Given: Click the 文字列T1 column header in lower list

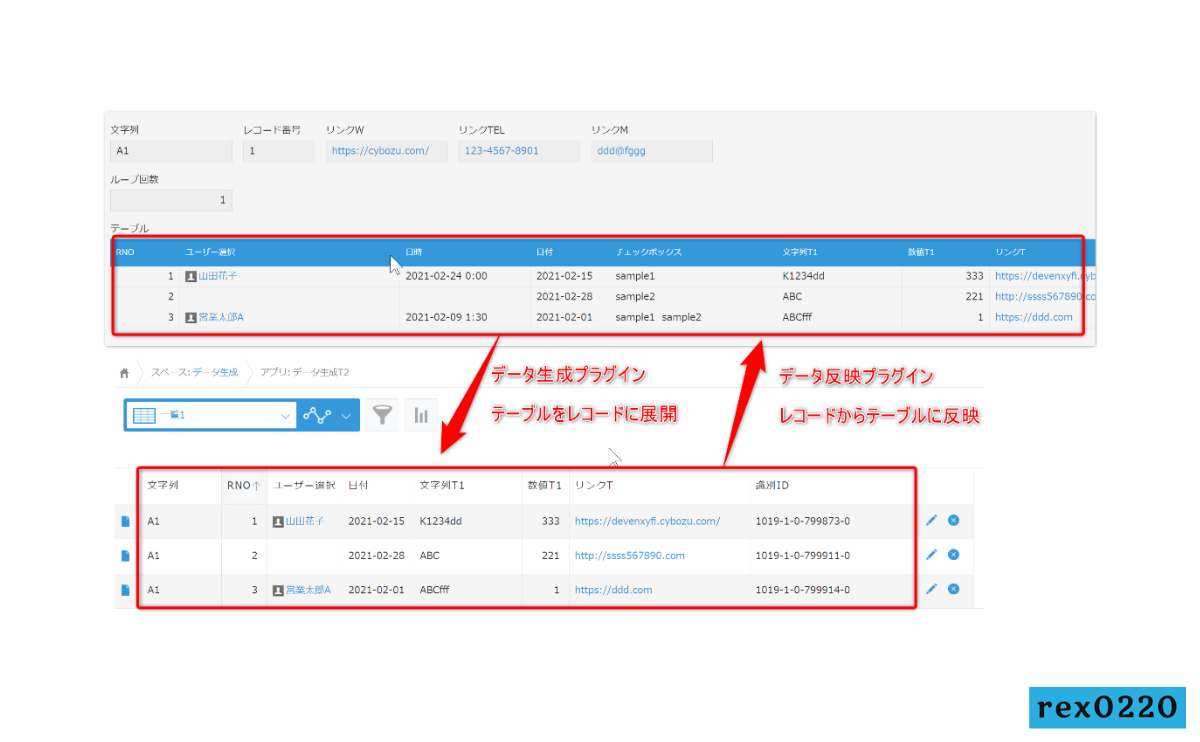Looking at the screenshot, I should tap(441, 485).
